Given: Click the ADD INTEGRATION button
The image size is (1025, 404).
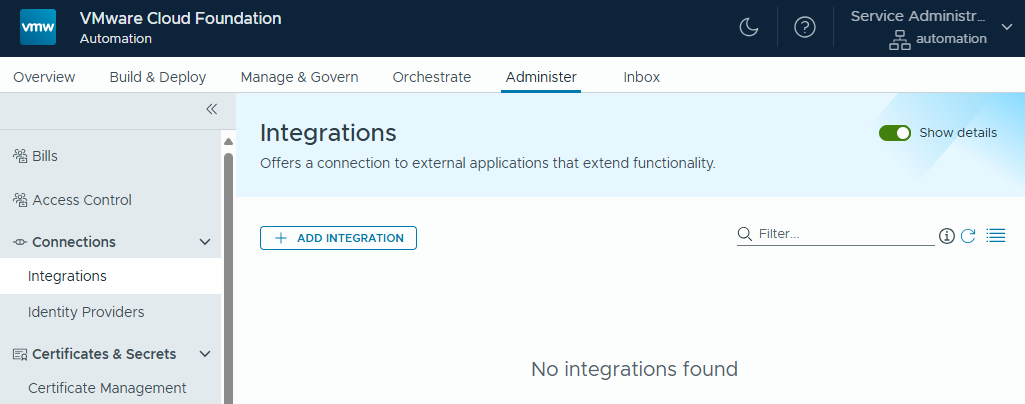Looking at the screenshot, I should pos(338,238).
